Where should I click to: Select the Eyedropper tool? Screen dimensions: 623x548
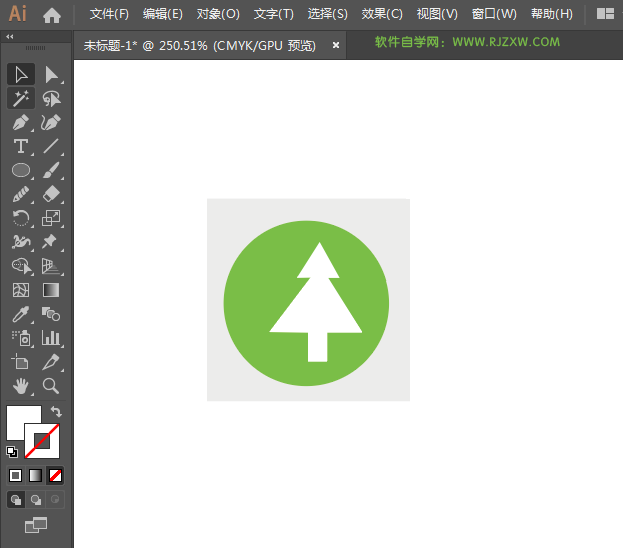21,314
